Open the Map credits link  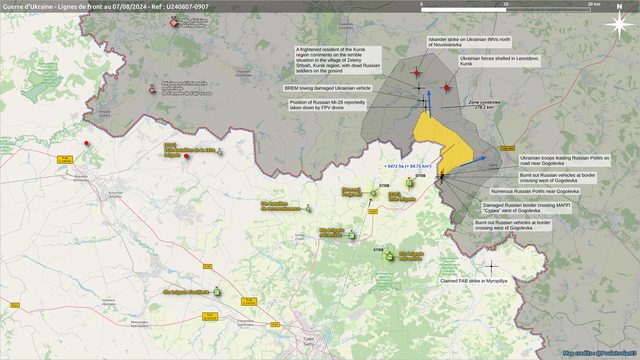[600, 353]
